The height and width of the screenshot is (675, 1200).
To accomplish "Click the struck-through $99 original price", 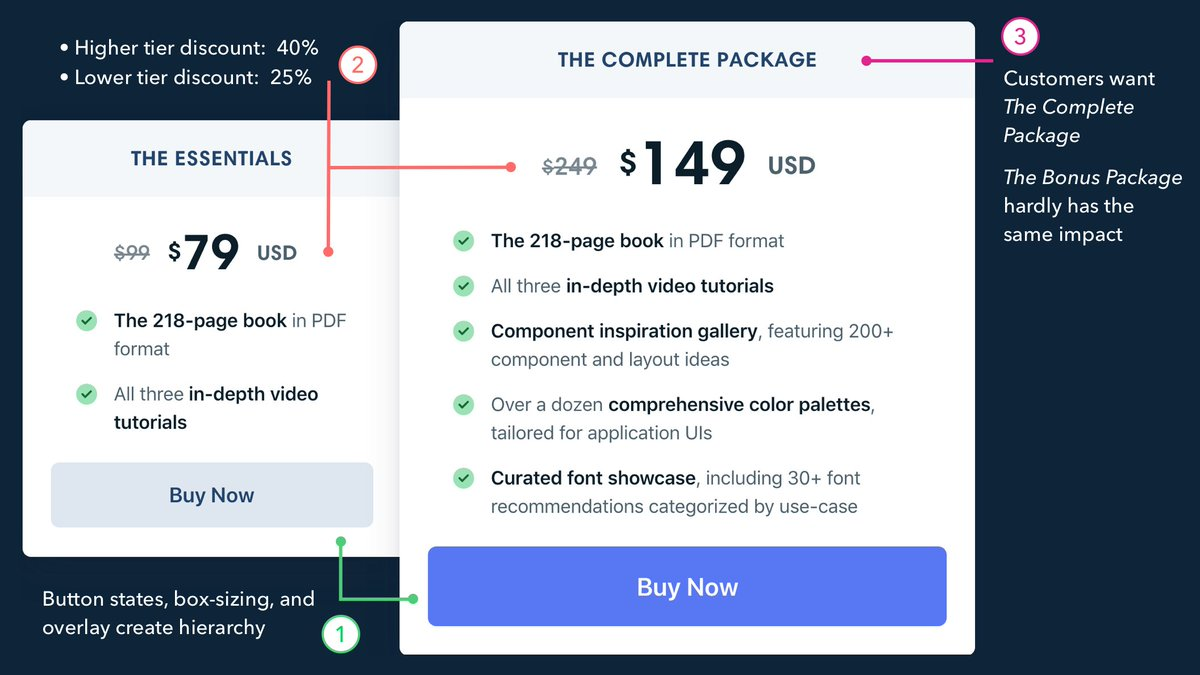I will (x=132, y=254).
